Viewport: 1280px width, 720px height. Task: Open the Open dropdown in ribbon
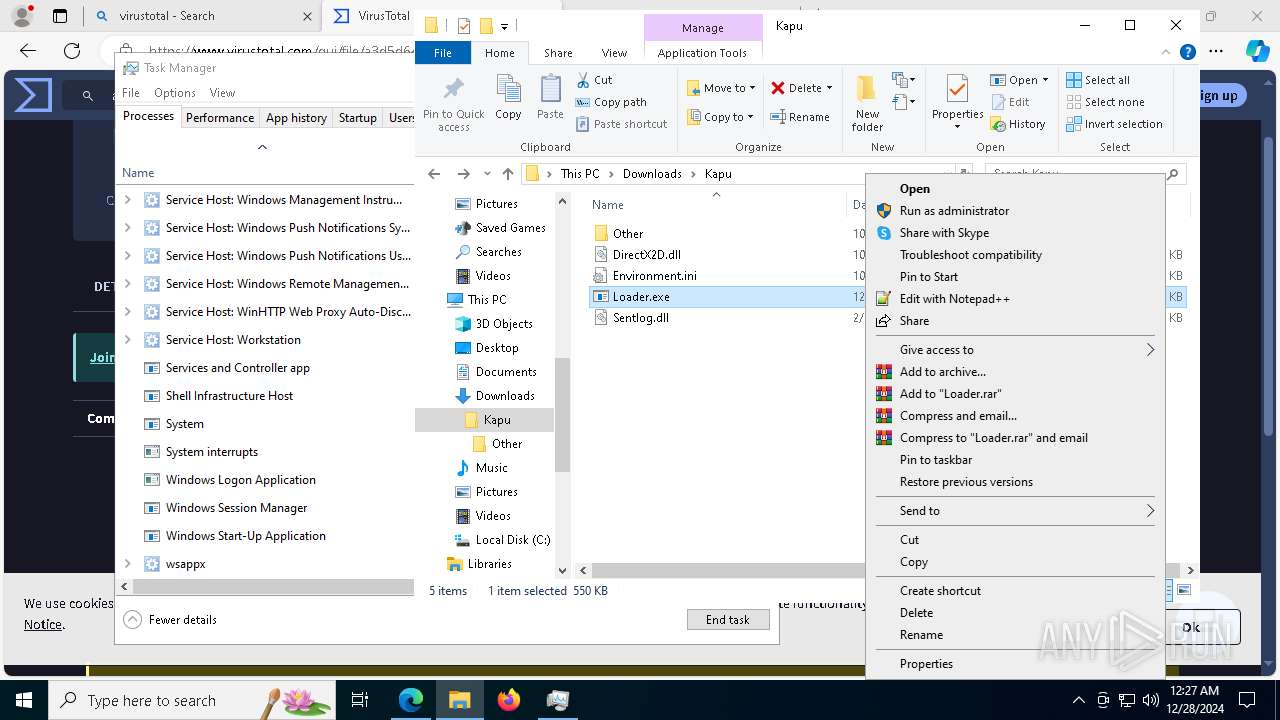click(1019, 80)
